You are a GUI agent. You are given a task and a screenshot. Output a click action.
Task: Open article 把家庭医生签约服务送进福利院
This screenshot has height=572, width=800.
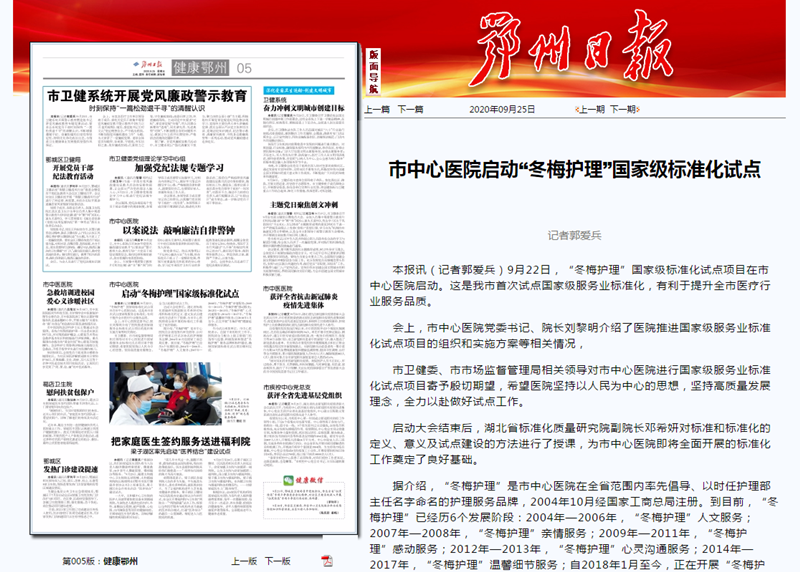coord(181,441)
